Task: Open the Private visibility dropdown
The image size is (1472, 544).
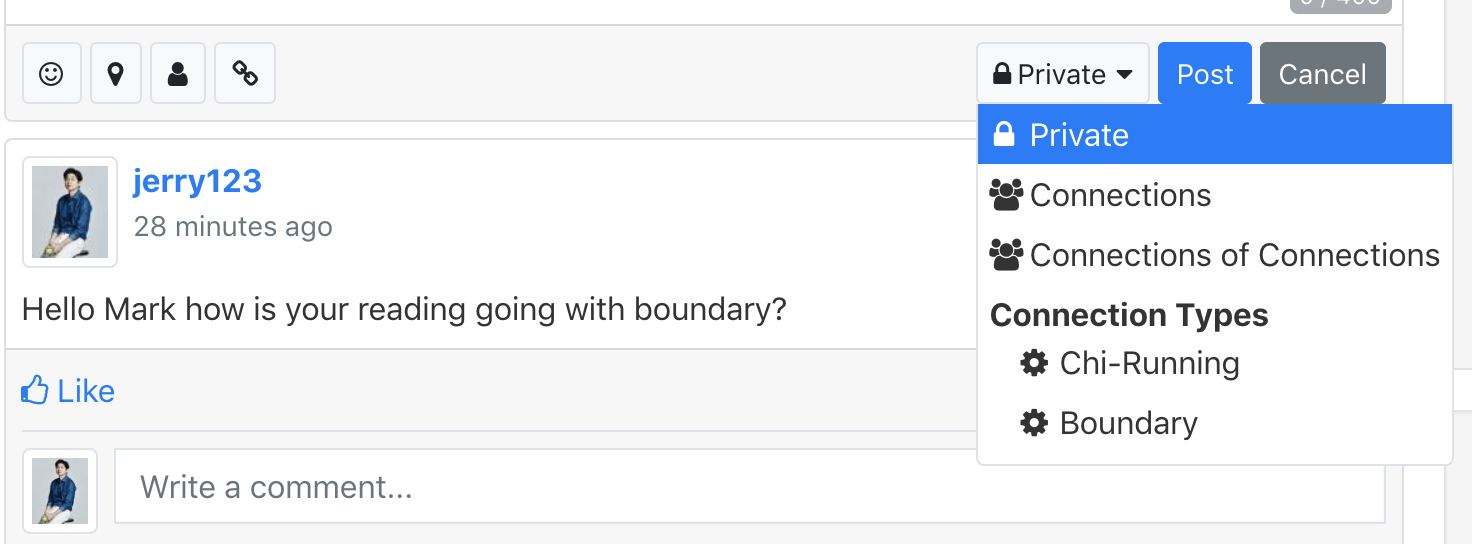Action: click(x=1063, y=73)
